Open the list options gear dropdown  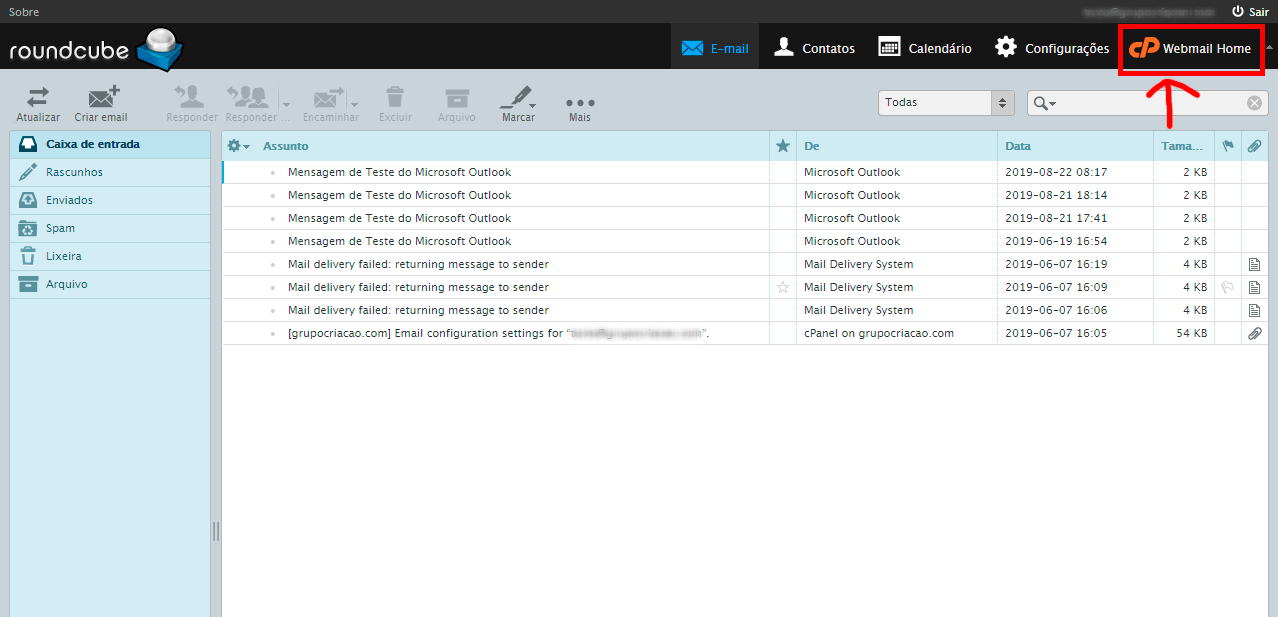coord(238,146)
